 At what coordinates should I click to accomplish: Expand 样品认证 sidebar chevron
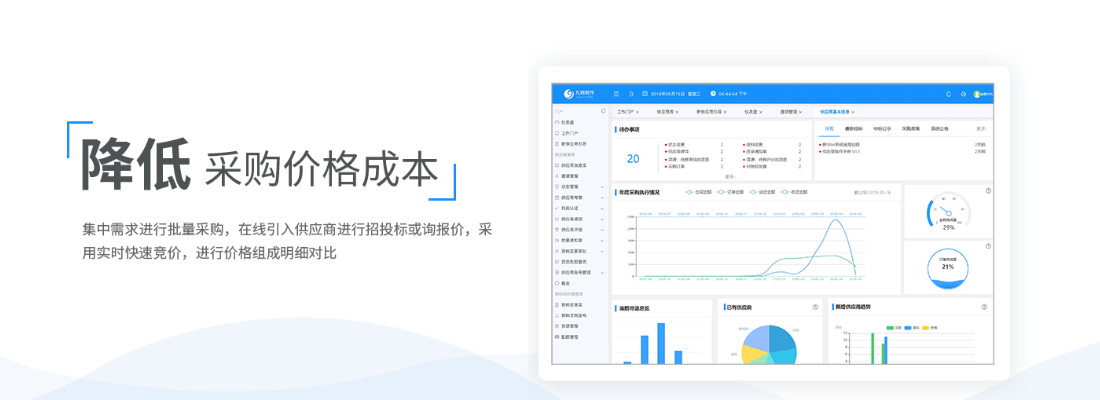click(x=602, y=208)
